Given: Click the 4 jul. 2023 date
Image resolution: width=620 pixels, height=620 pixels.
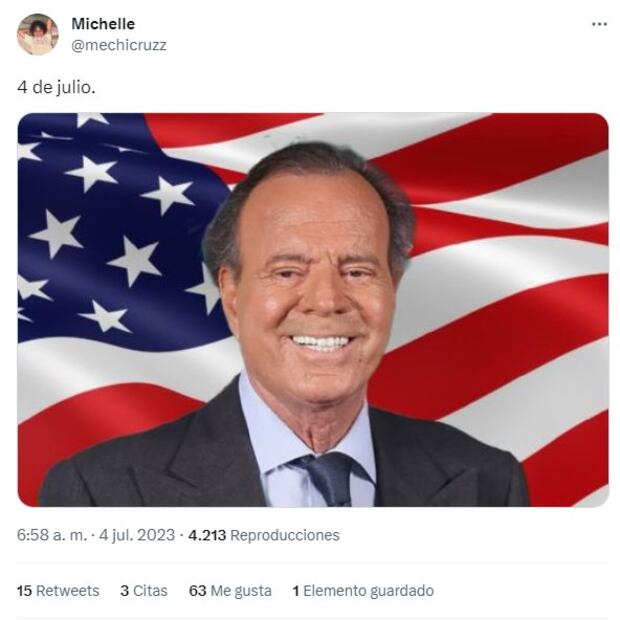Looking at the screenshot, I should (137, 535).
